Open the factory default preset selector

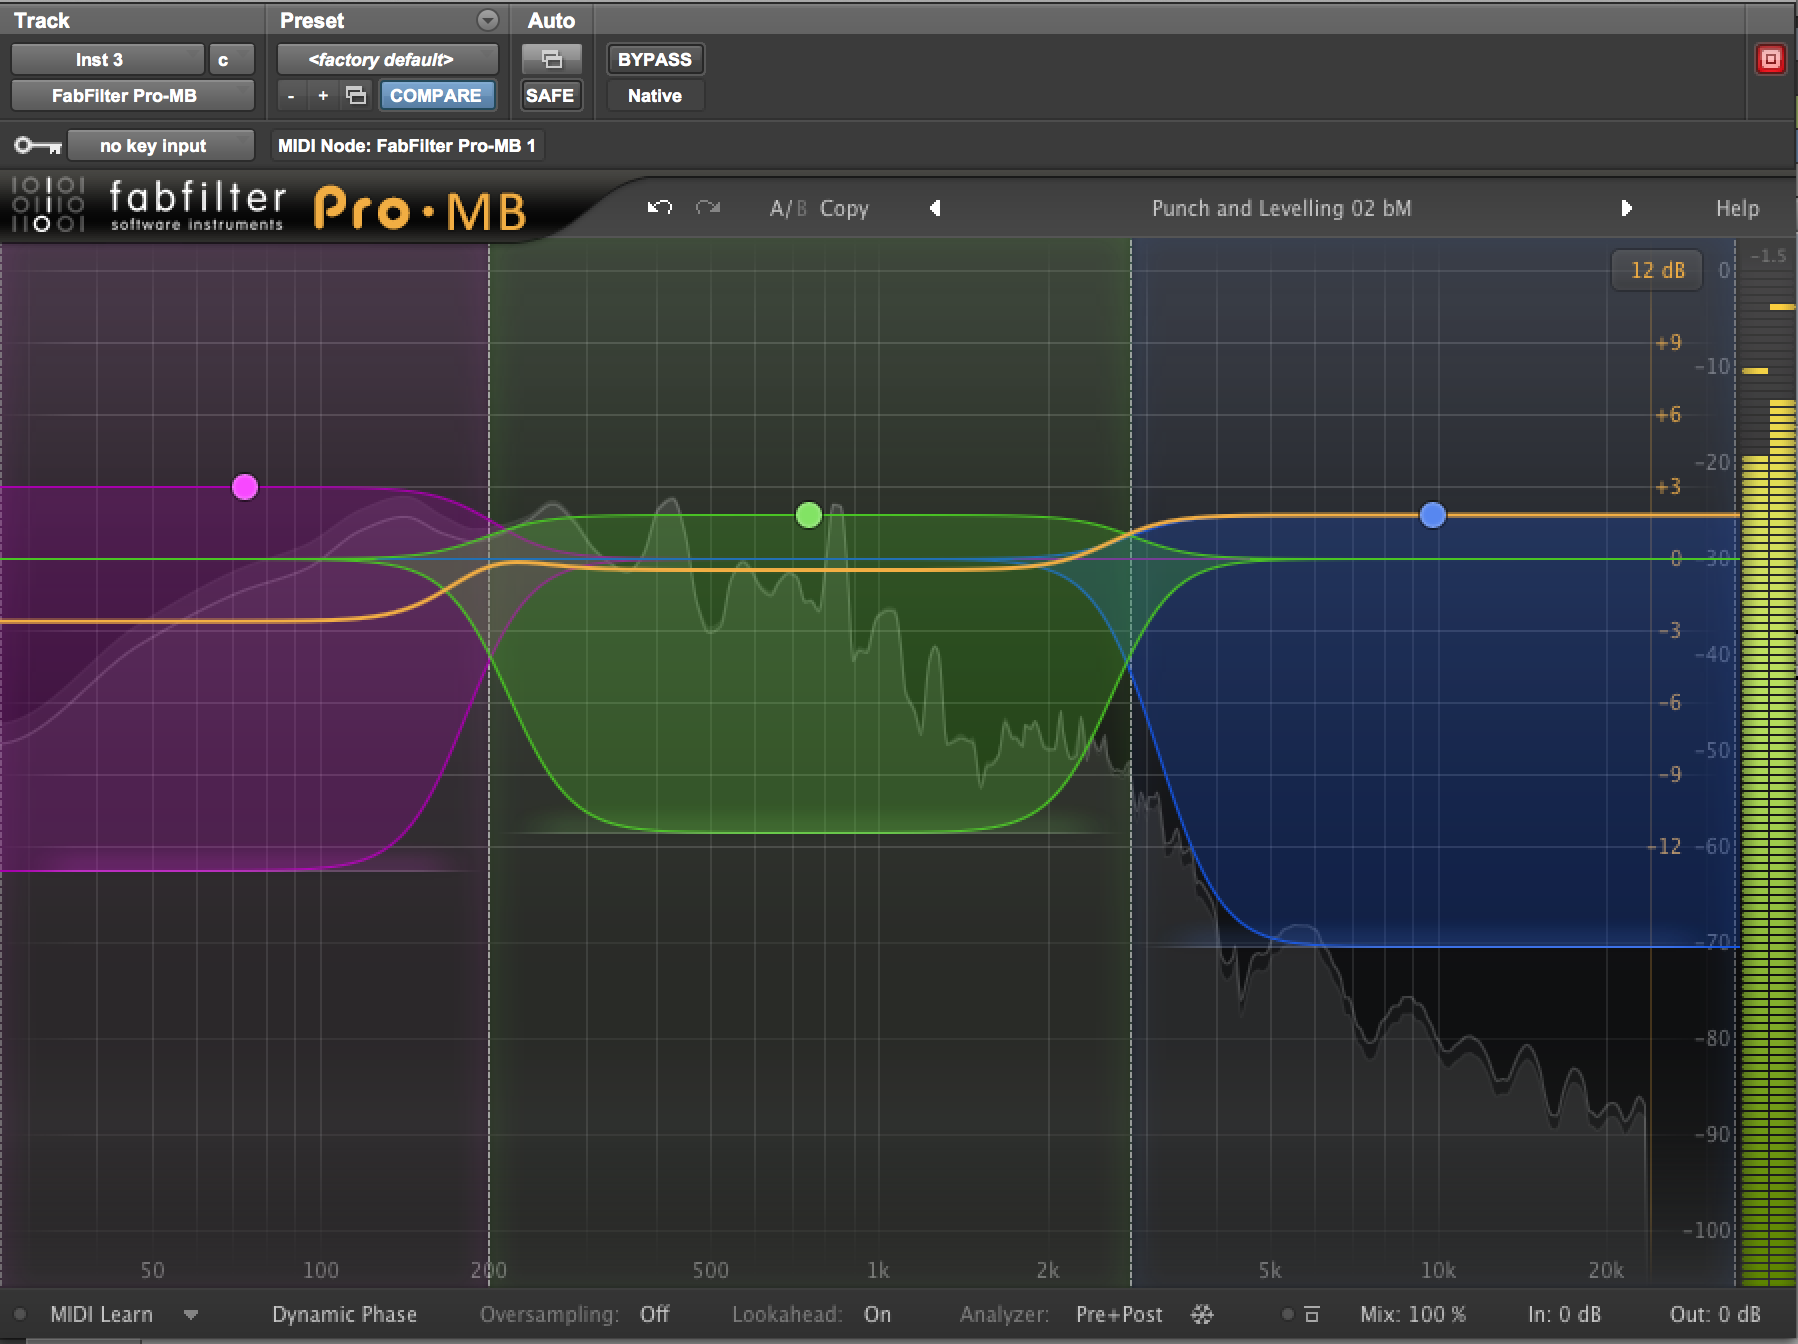[387, 59]
